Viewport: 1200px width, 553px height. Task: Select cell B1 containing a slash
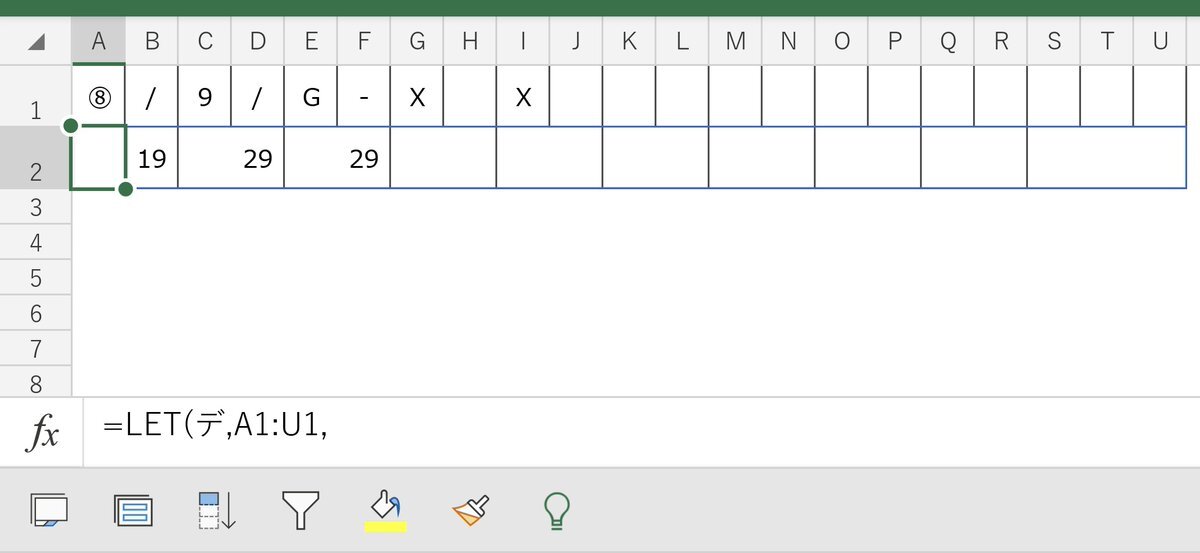(x=152, y=96)
